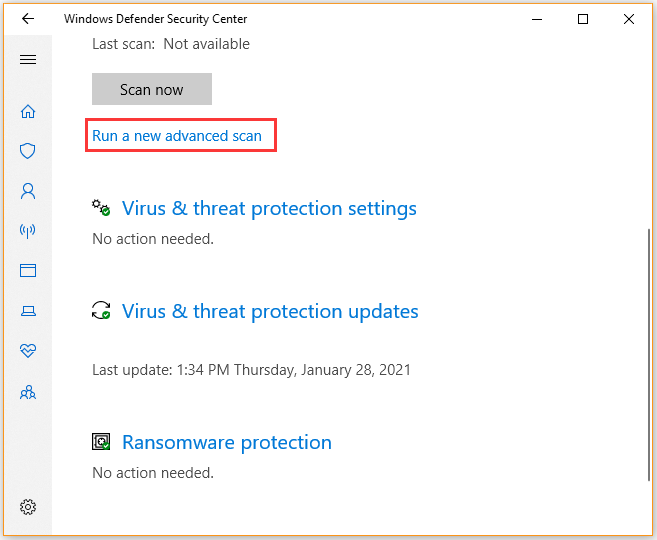Image resolution: width=657 pixels, height=540 pixels.
Task: Open Ransomware protection link
Action: (227, 442)
